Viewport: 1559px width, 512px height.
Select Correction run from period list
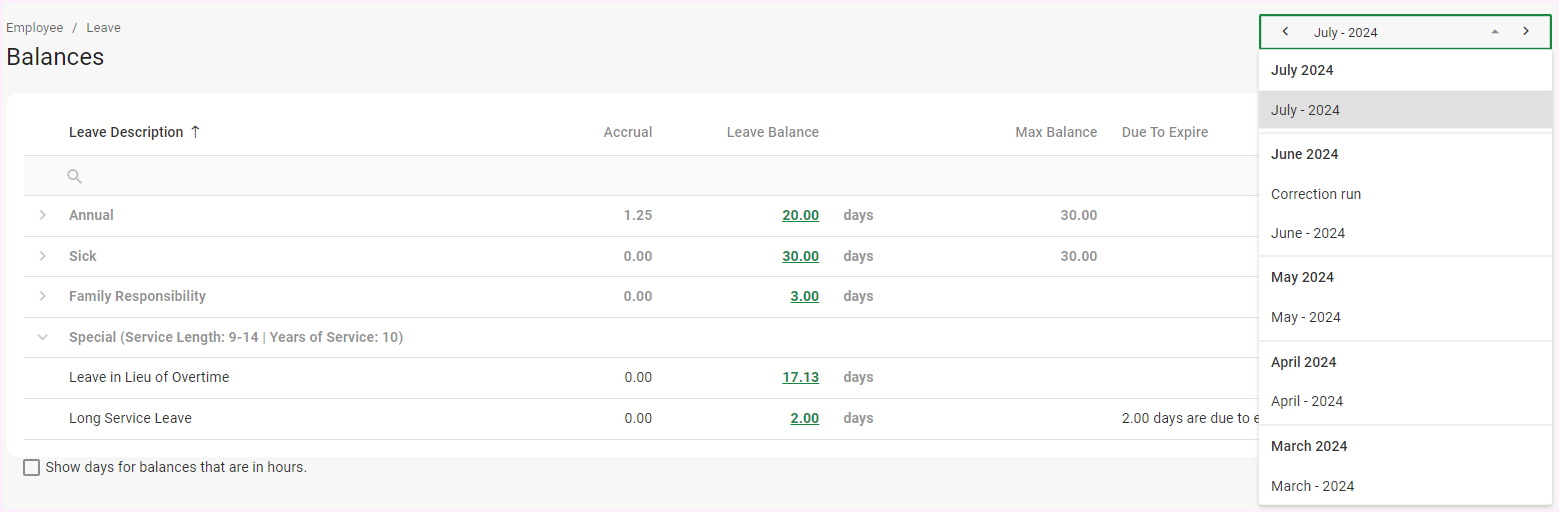click(x=1315, y=194)
